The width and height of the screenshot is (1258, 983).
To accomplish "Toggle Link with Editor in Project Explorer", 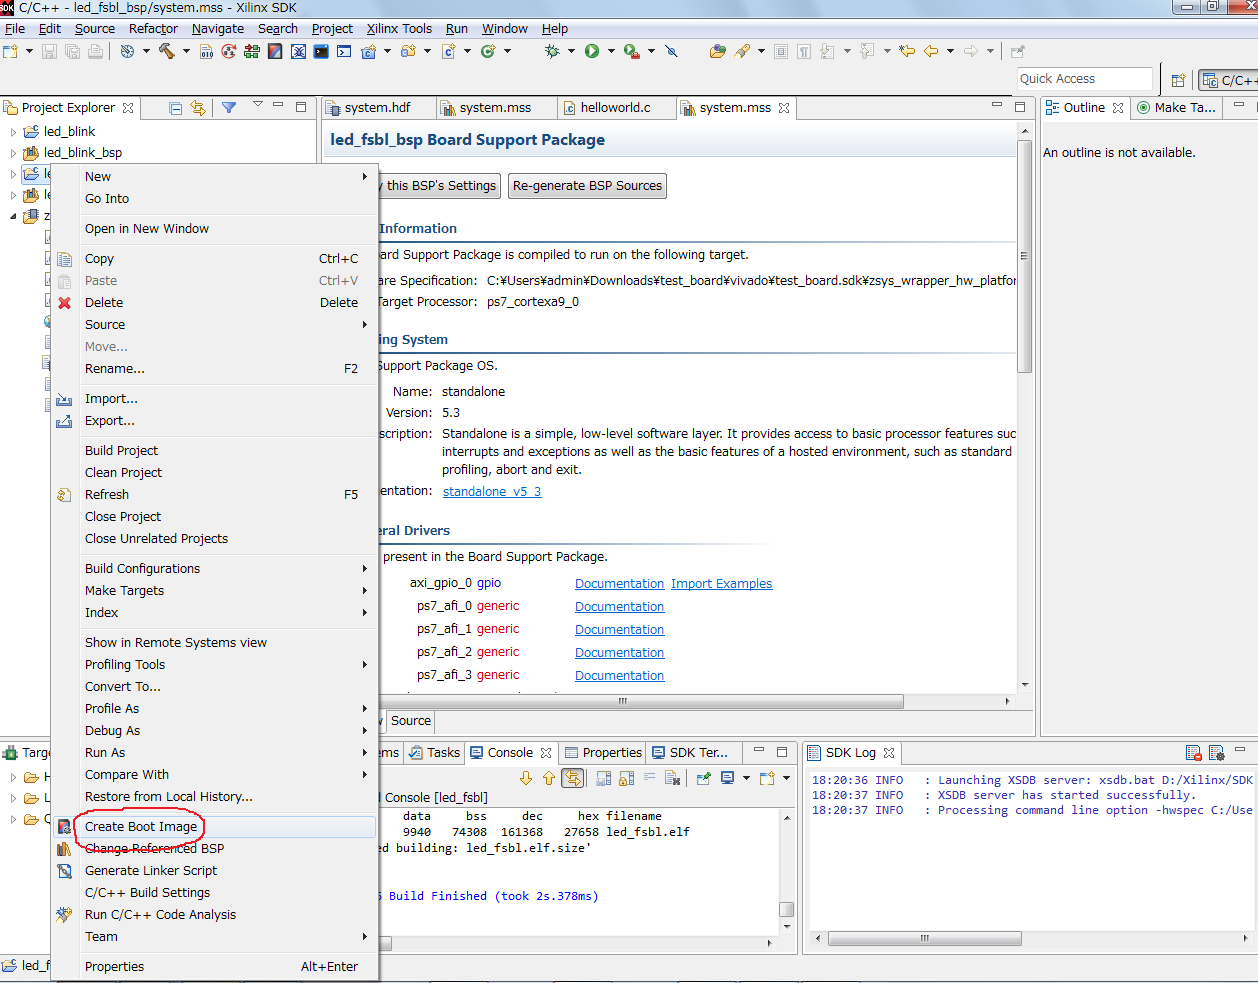I will (x=198, y=108).
